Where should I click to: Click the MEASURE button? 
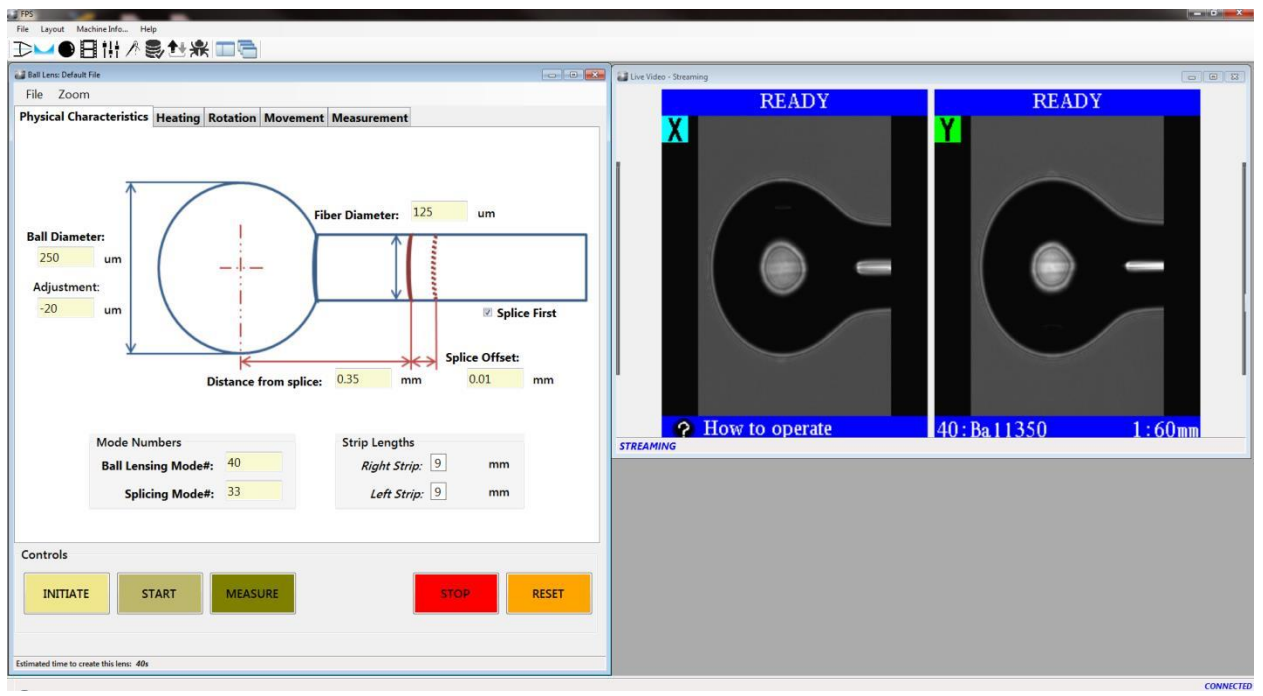(252, 593)
